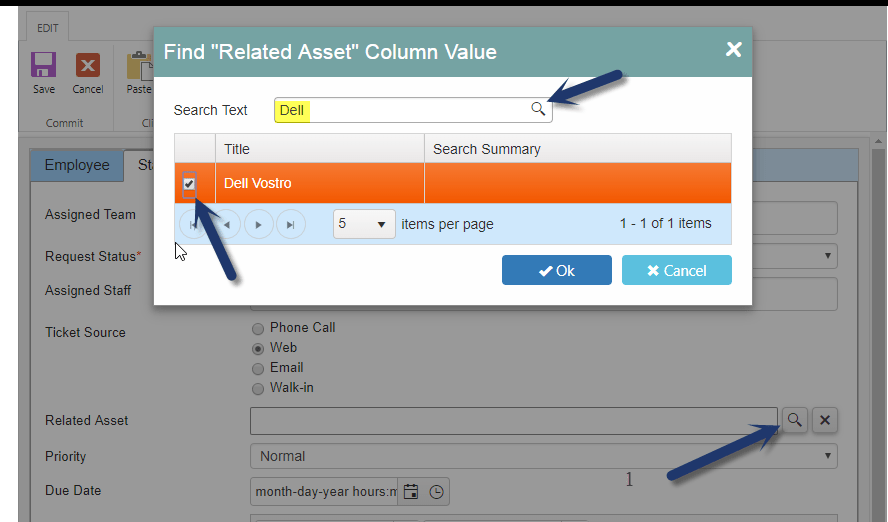Click the Cancel ribbon icon
The height and width of the screenshot is (522, 888).
[88, 65]
